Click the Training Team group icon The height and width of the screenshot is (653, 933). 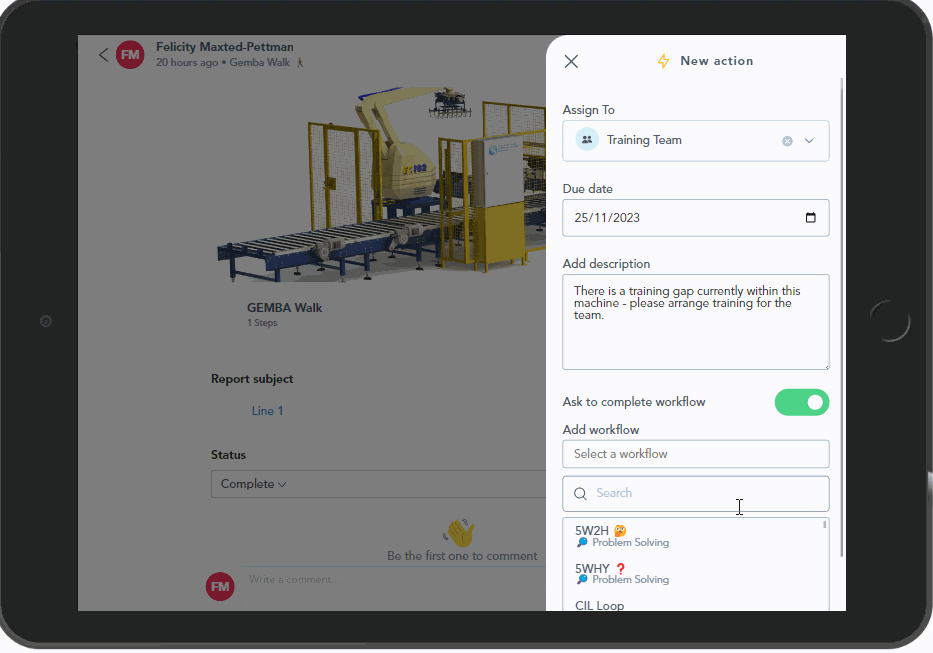click(587, 140)
